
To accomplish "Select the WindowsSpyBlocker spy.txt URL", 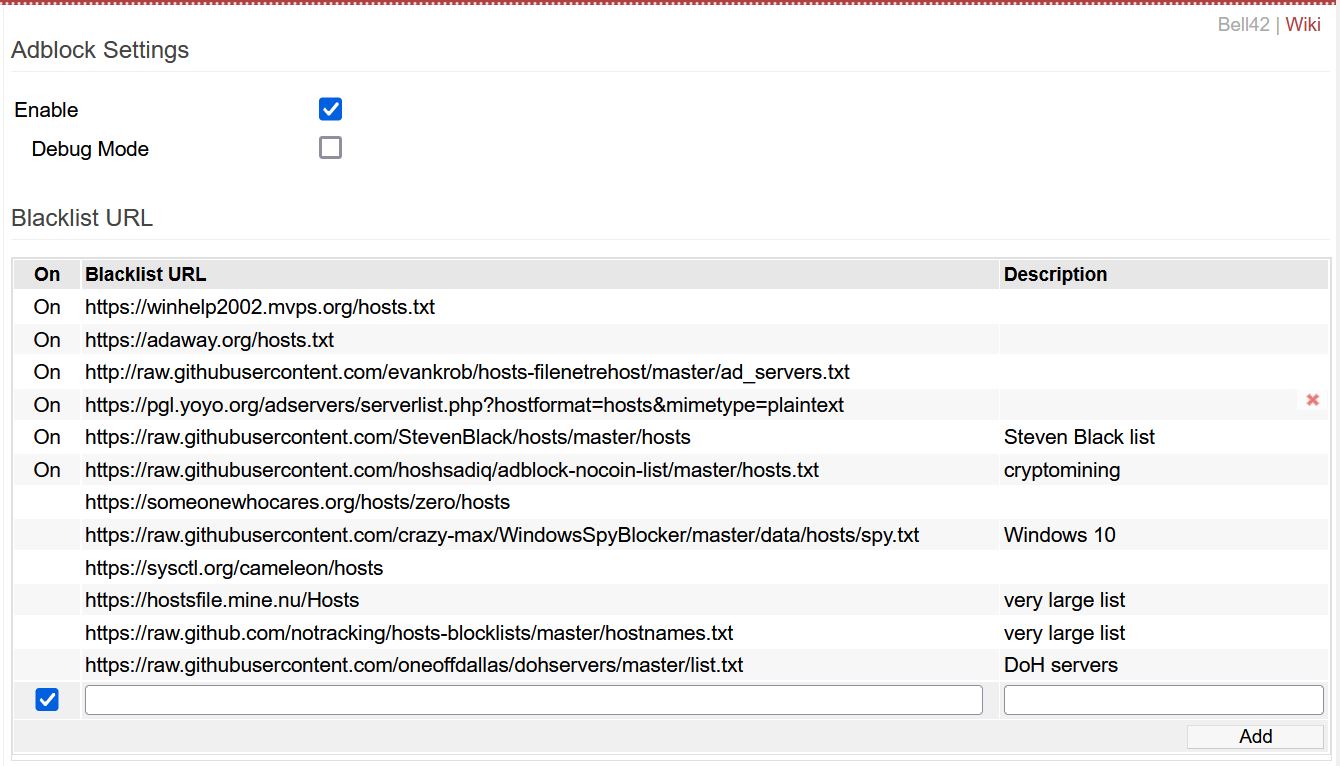I will pyautogui.click(x=502, y=535).
